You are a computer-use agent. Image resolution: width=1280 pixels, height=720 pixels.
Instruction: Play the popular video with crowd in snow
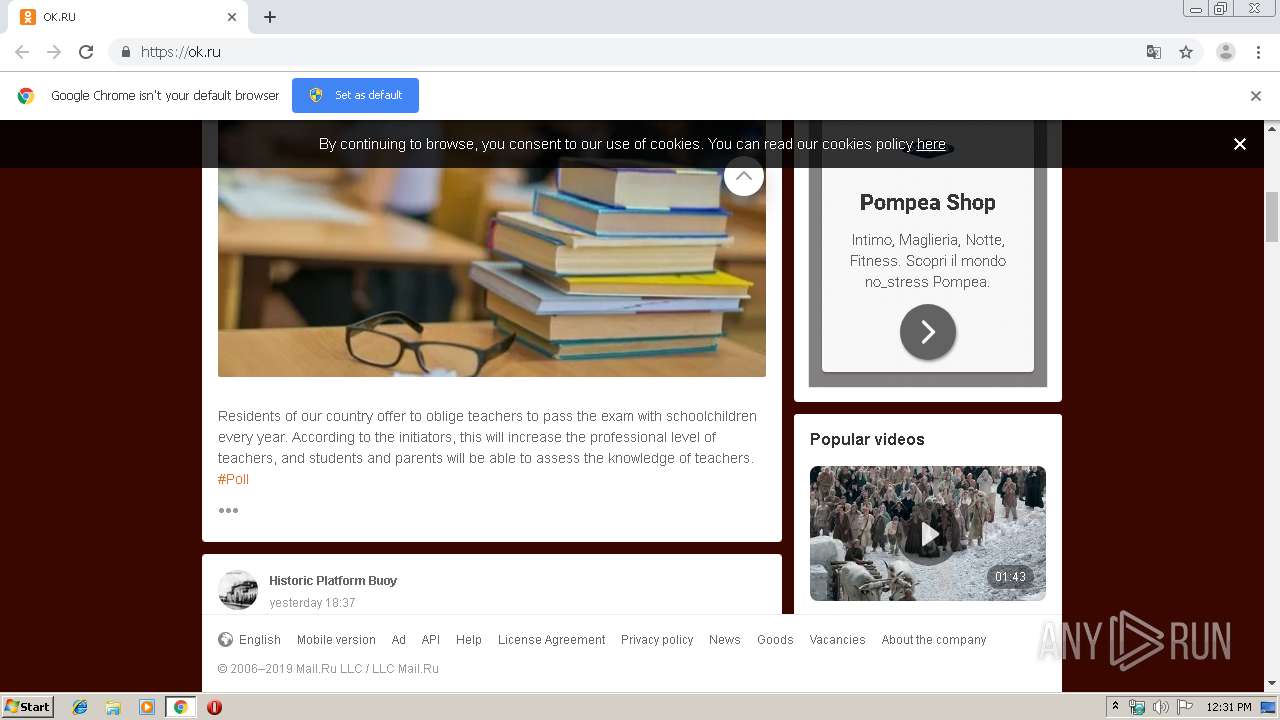pos(928,533)
